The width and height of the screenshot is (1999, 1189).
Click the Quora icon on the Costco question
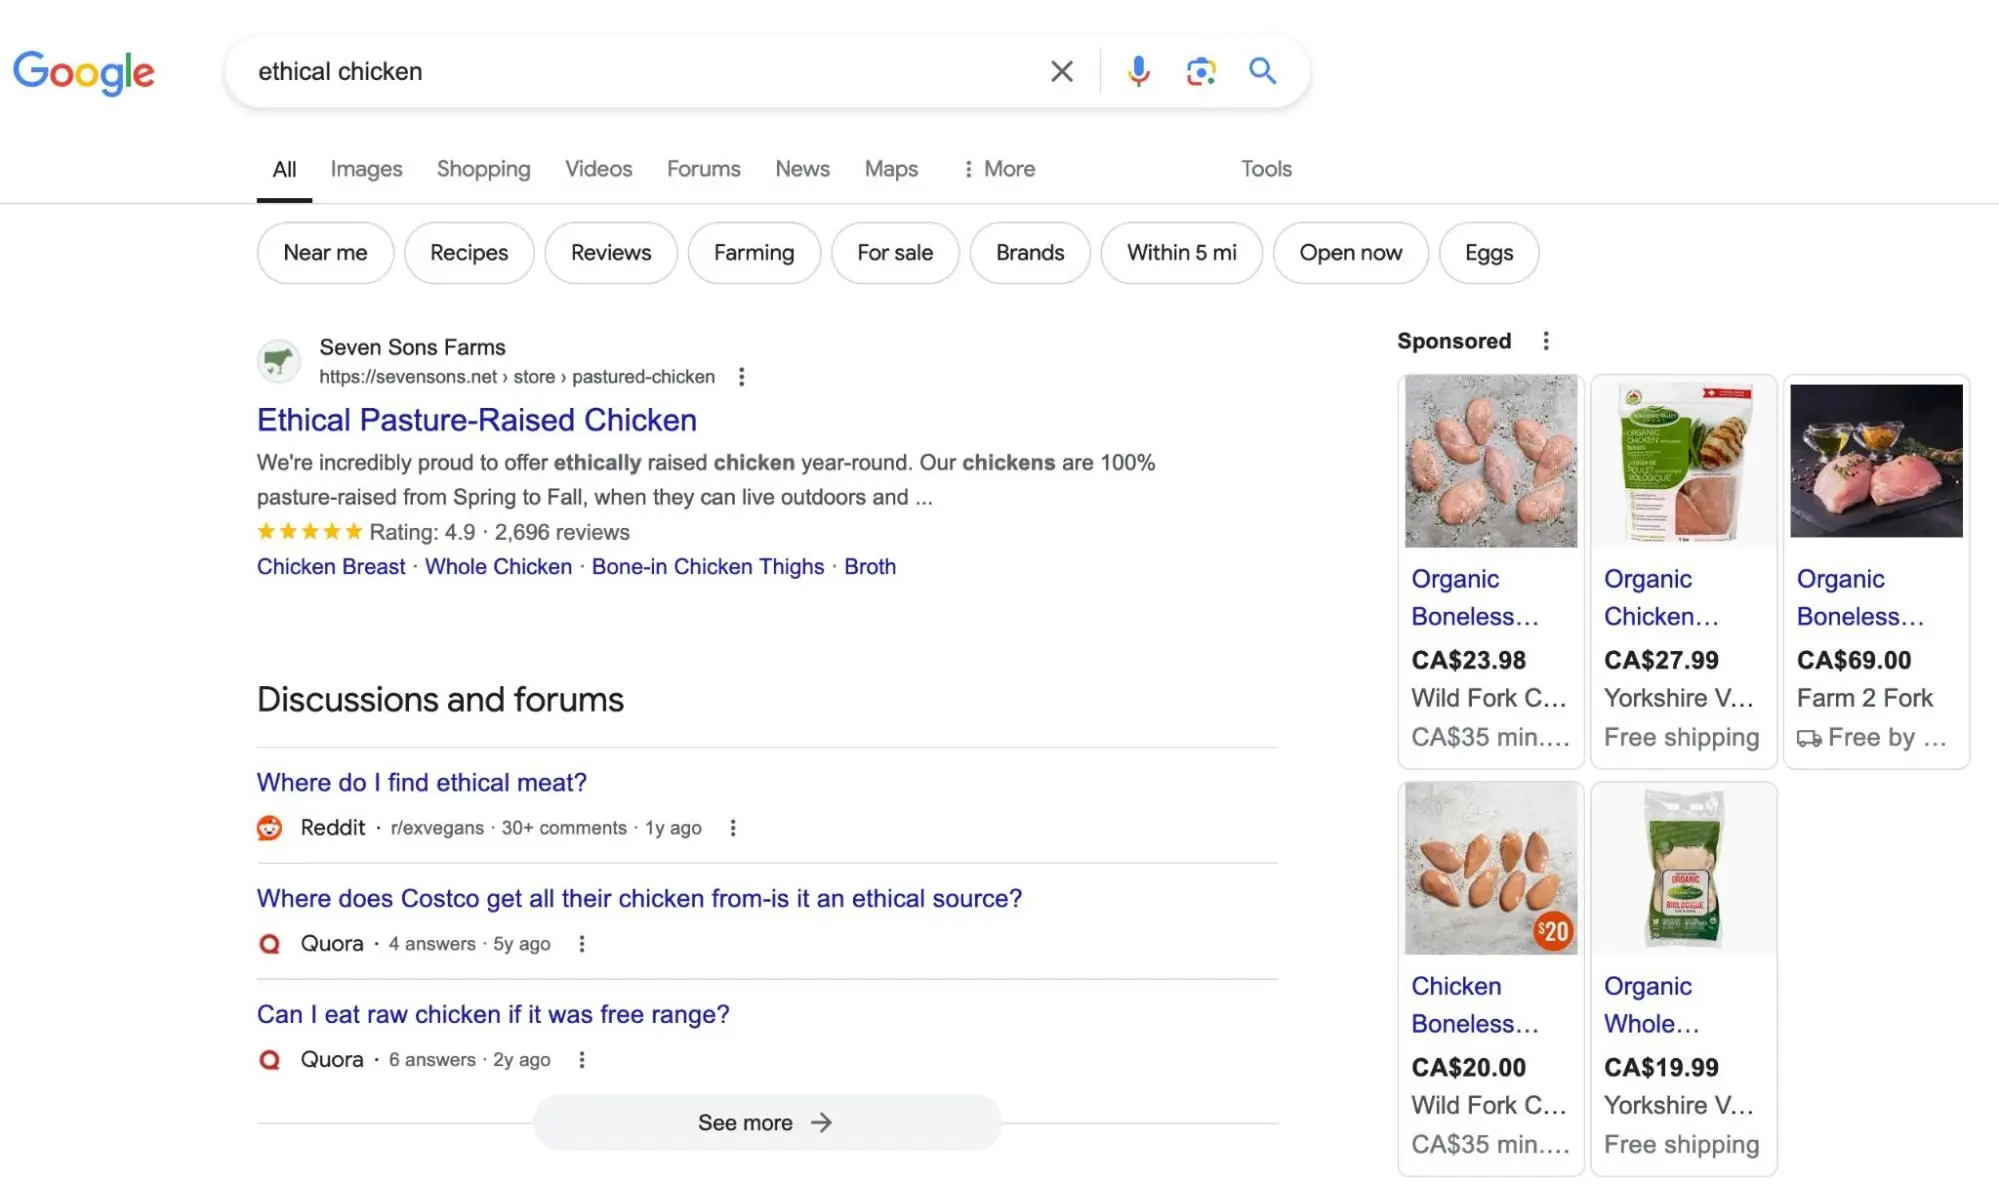pyautogui.click(x=268, y=943)
